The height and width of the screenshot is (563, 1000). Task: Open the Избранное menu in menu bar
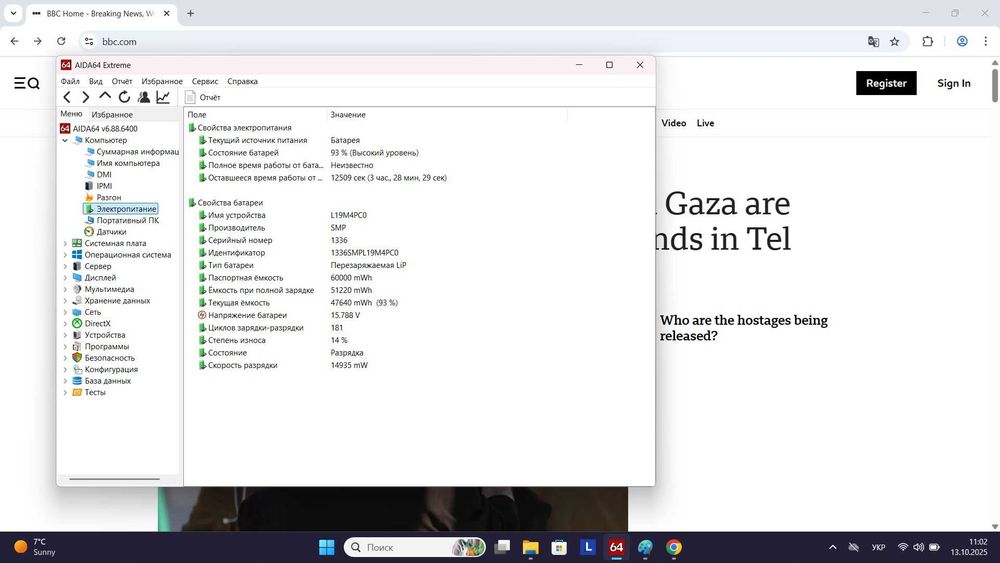(162, 81)
